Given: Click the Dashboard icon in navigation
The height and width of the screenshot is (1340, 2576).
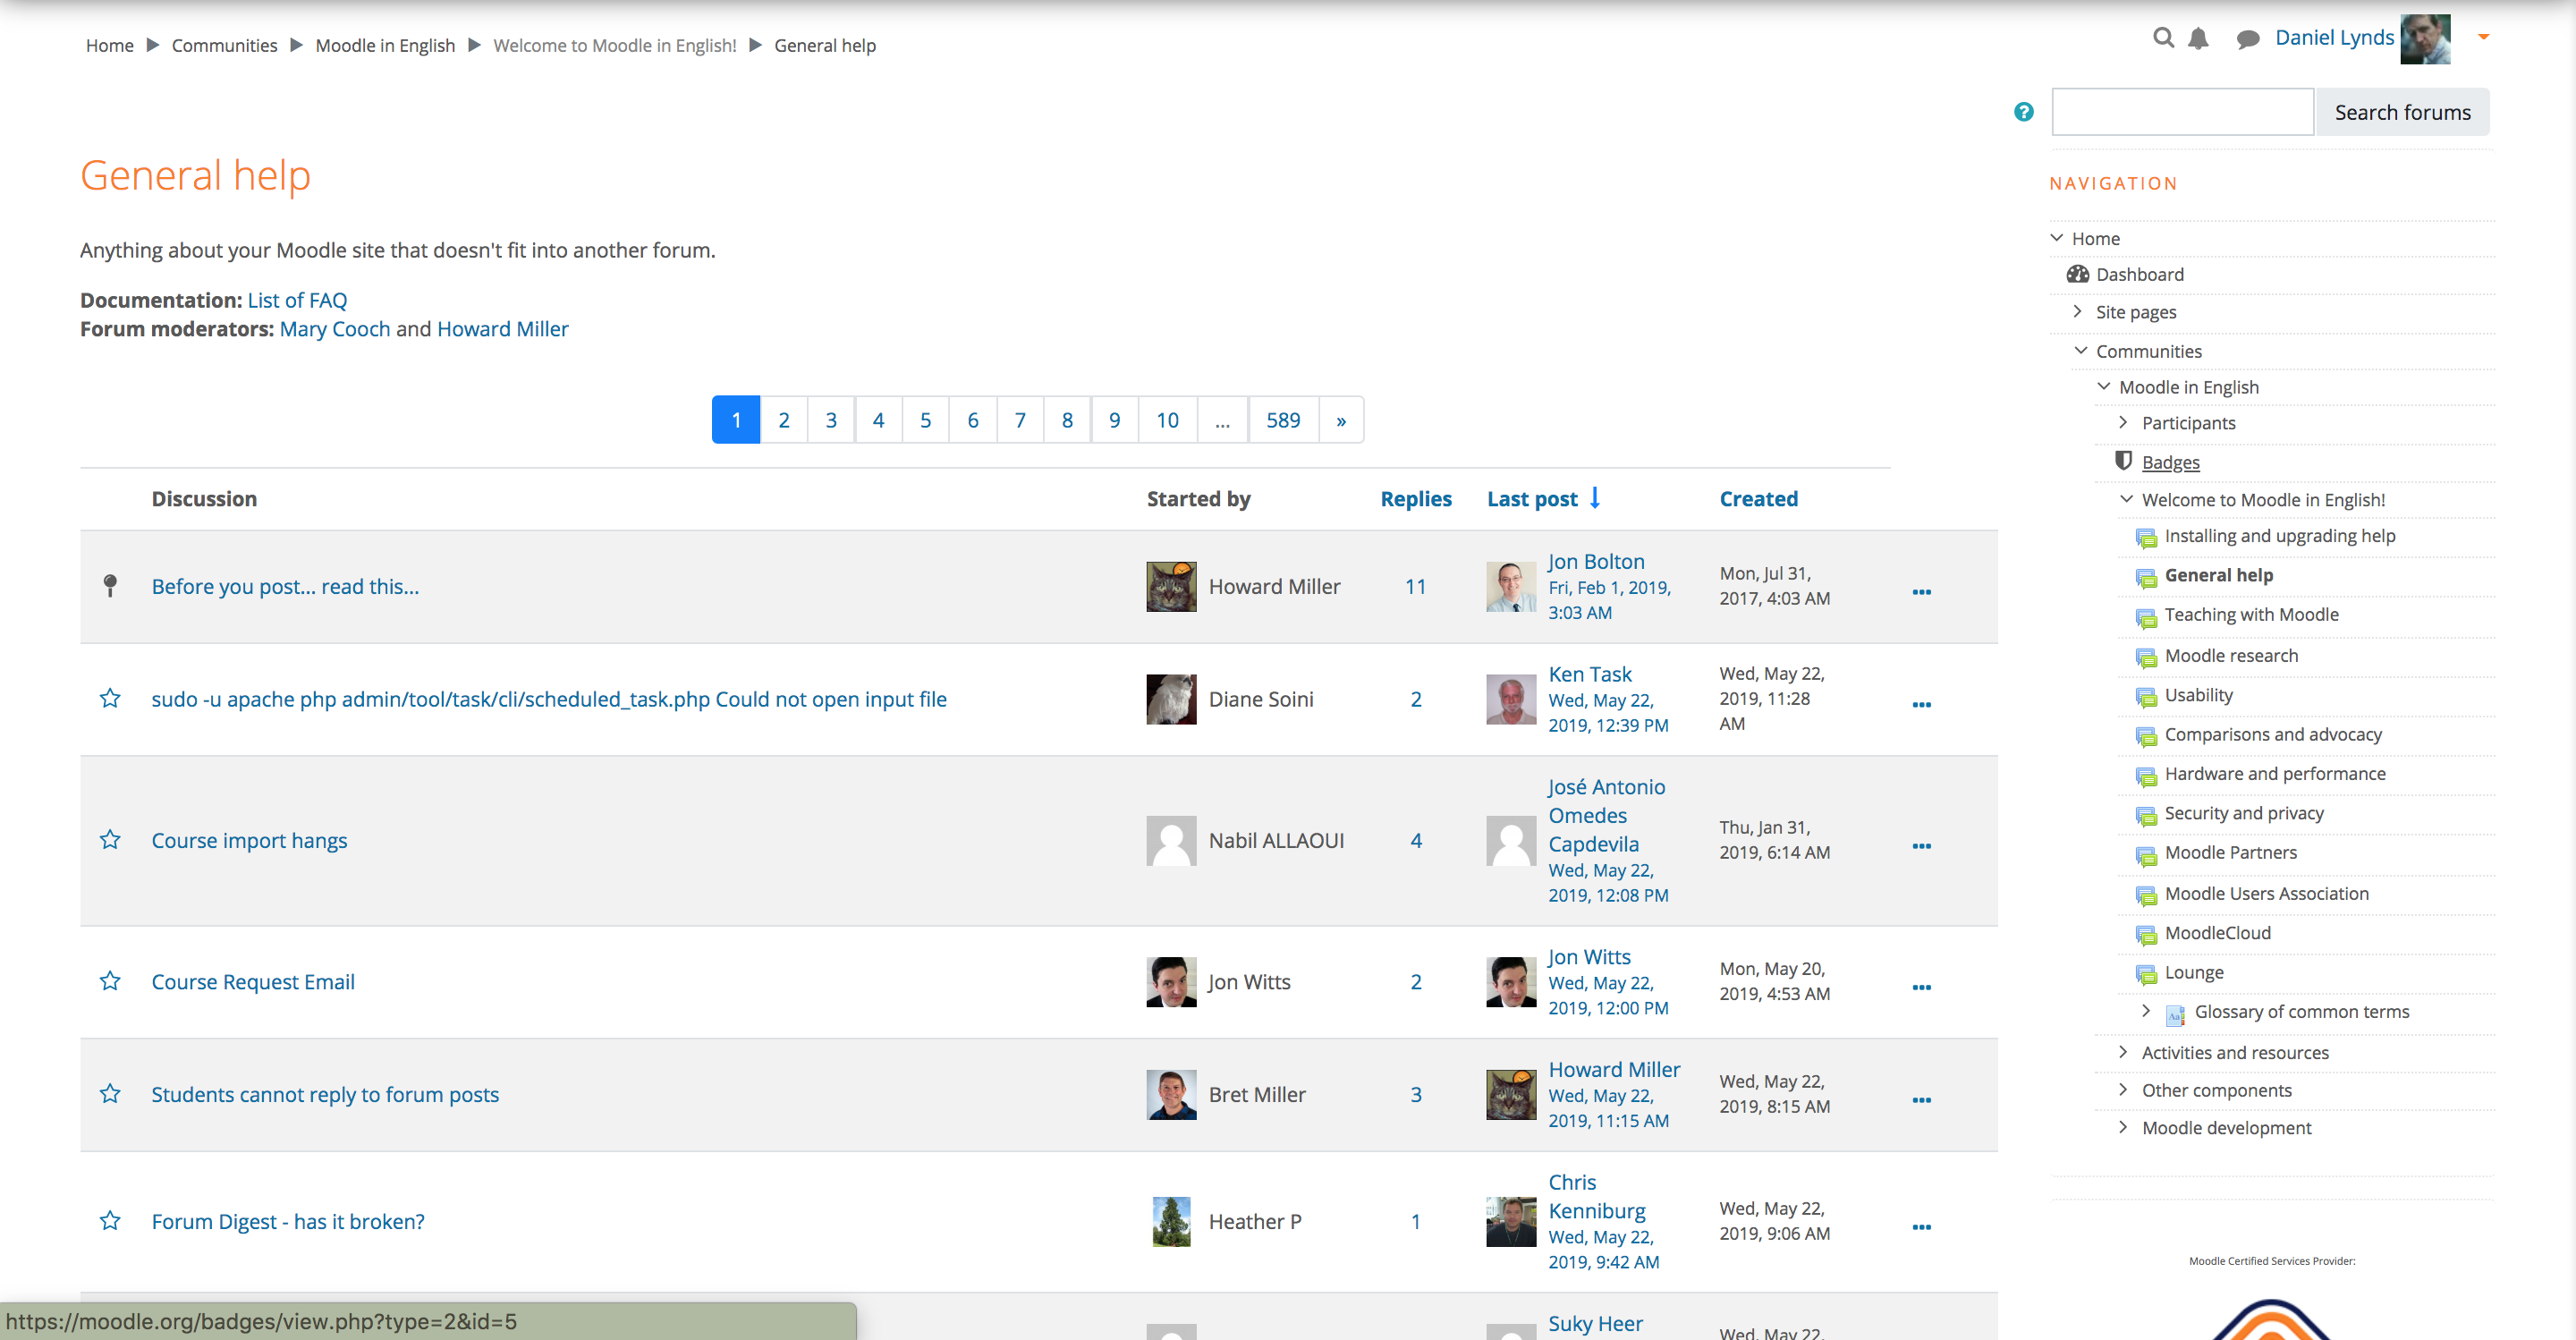Looking at the screenshot, I should [2077, 274].
